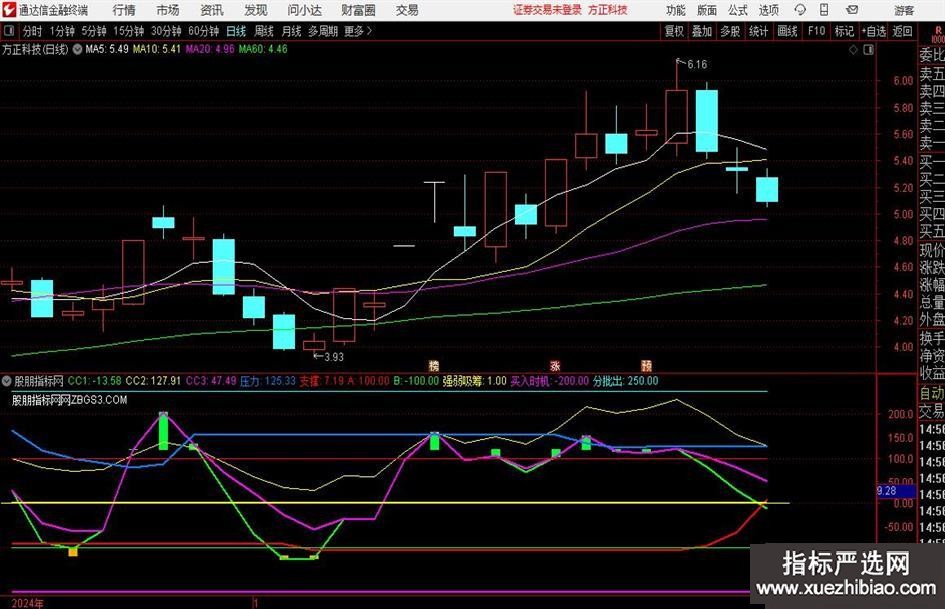This screenshot has height=609, width=945.
Task: Add stock via +自选 button
Action: [x=874, y=31]
